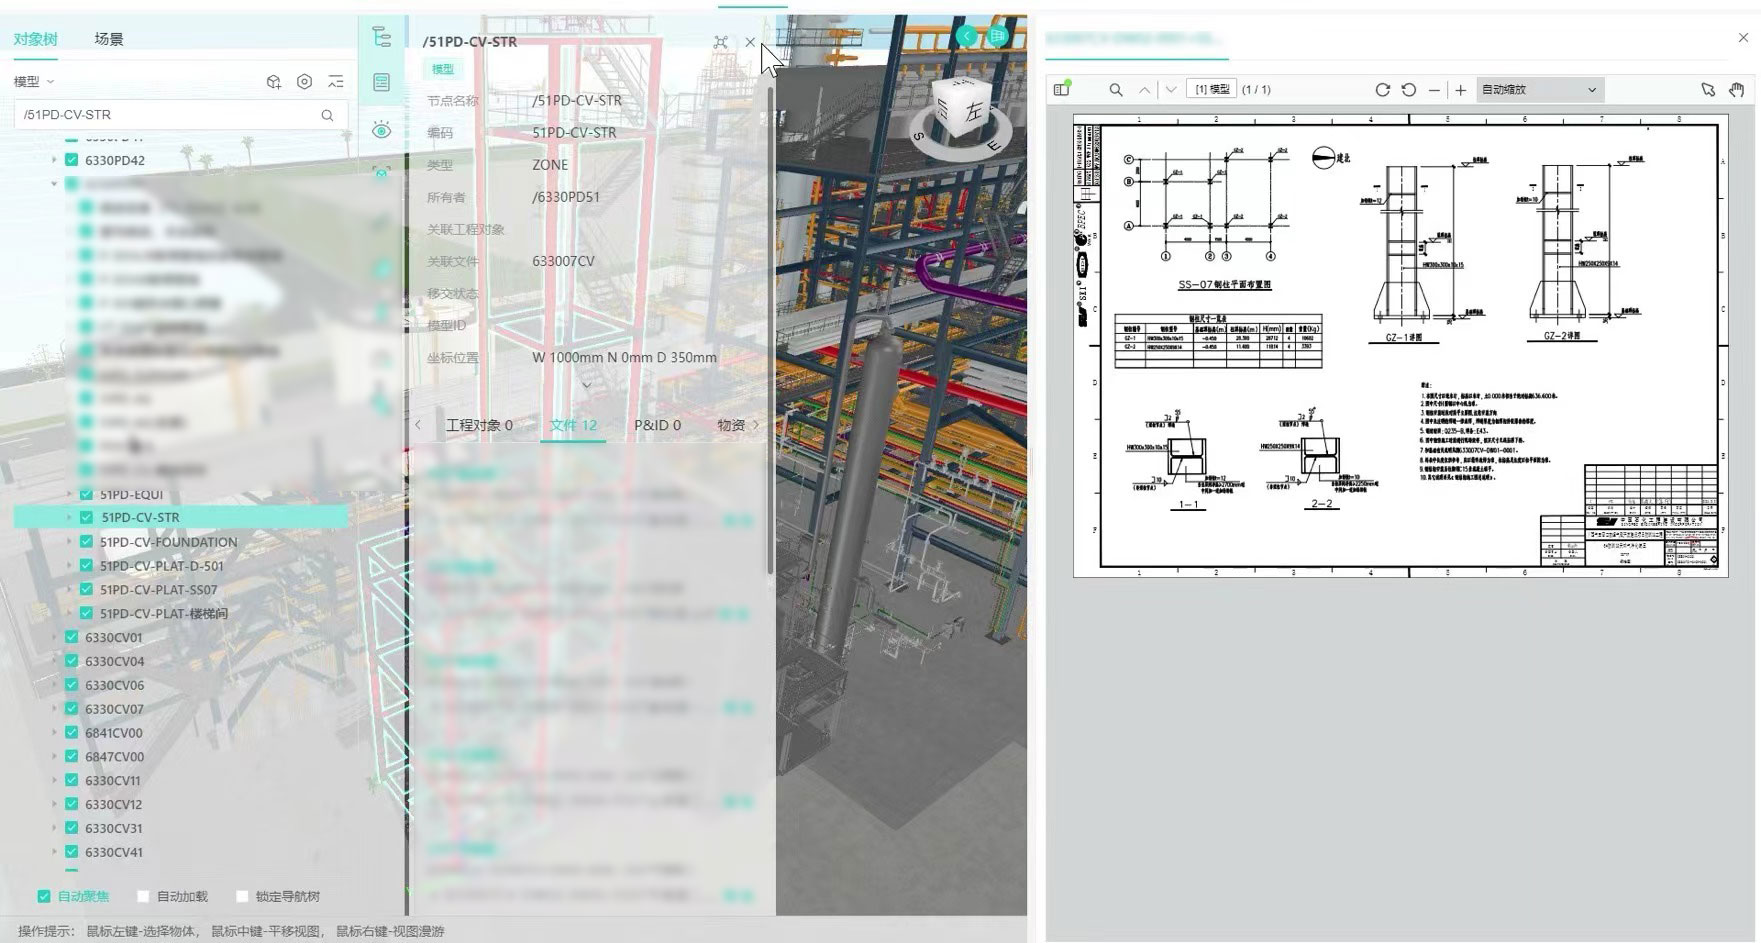Image resolution: width=1761 pixels, height=943 pixels.
Task: Open the properties list sidebar icon
Action: coord(381,82)
